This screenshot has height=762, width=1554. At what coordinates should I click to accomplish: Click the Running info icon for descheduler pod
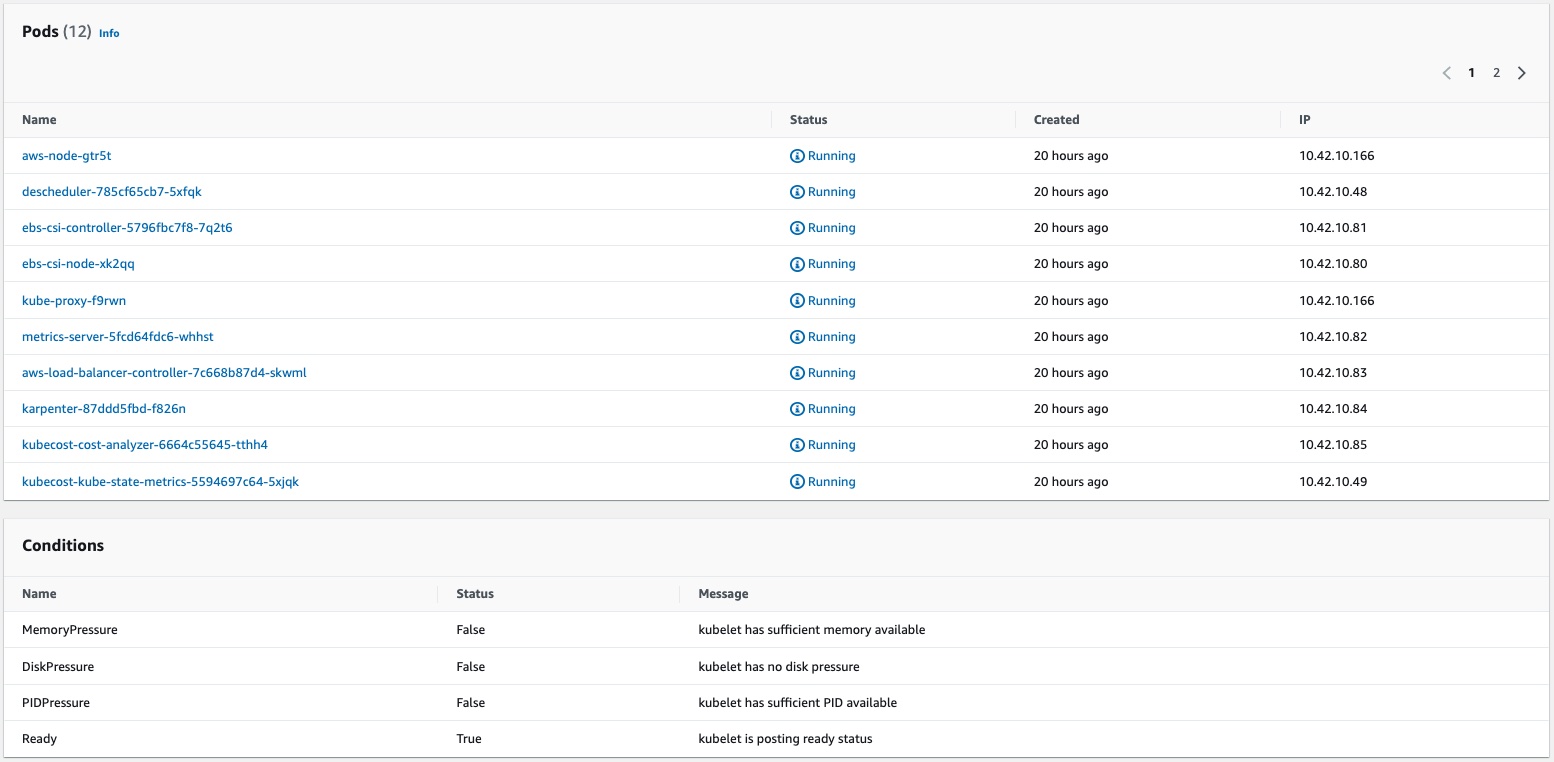point(797,192)
